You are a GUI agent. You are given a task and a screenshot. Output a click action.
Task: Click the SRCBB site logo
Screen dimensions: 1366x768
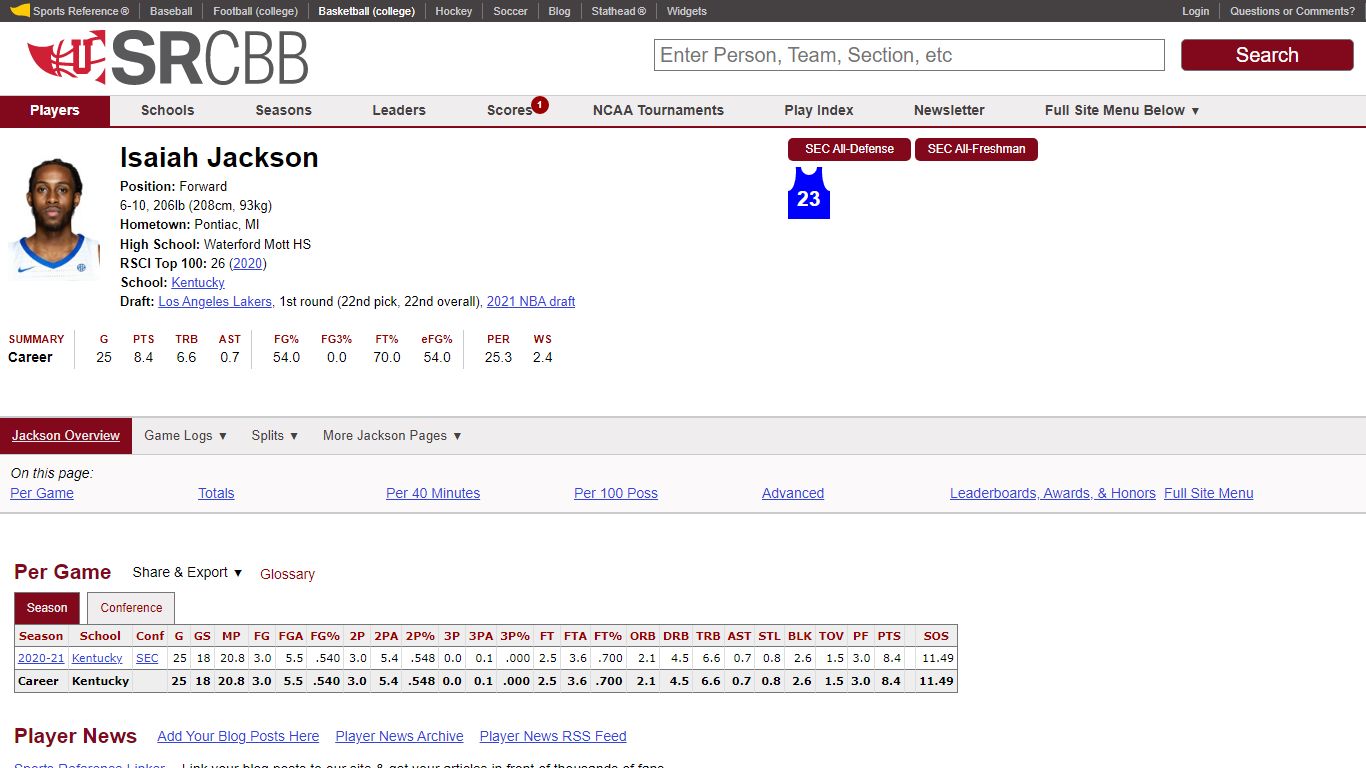coord(167,57)
